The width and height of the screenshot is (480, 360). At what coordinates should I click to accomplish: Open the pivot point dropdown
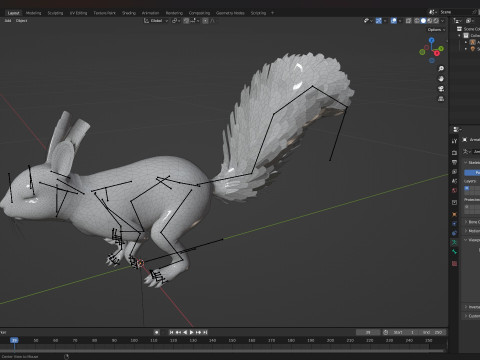[x=176, y=21]
